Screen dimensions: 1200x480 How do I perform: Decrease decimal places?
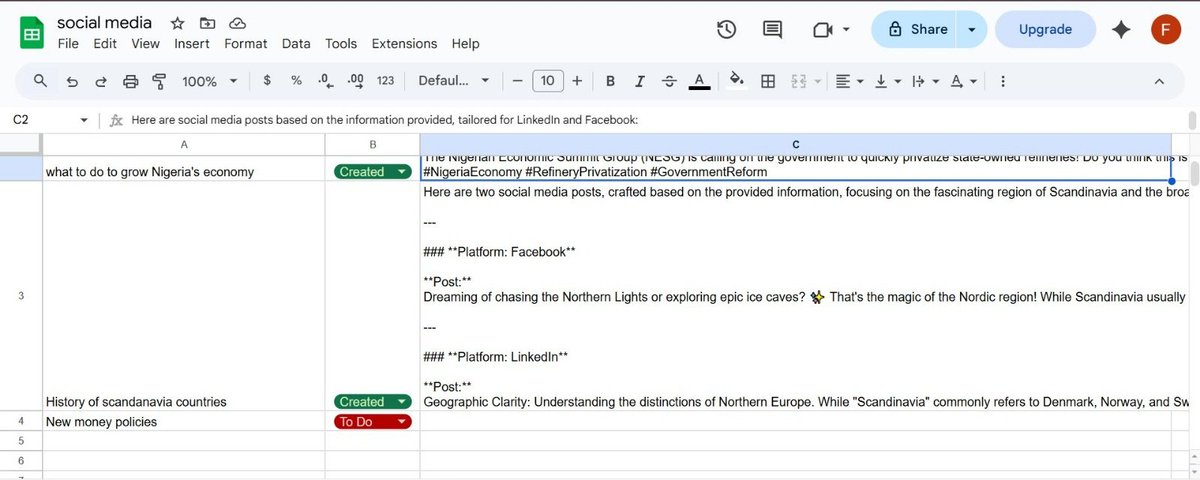coord(325,81)
